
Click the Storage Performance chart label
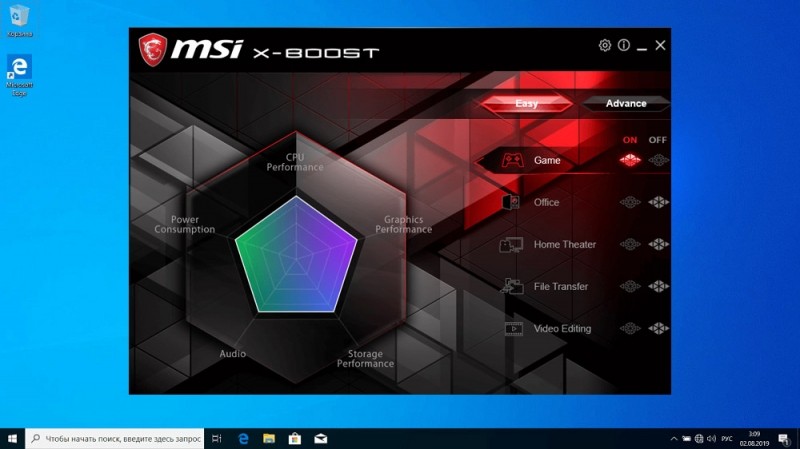365,359
